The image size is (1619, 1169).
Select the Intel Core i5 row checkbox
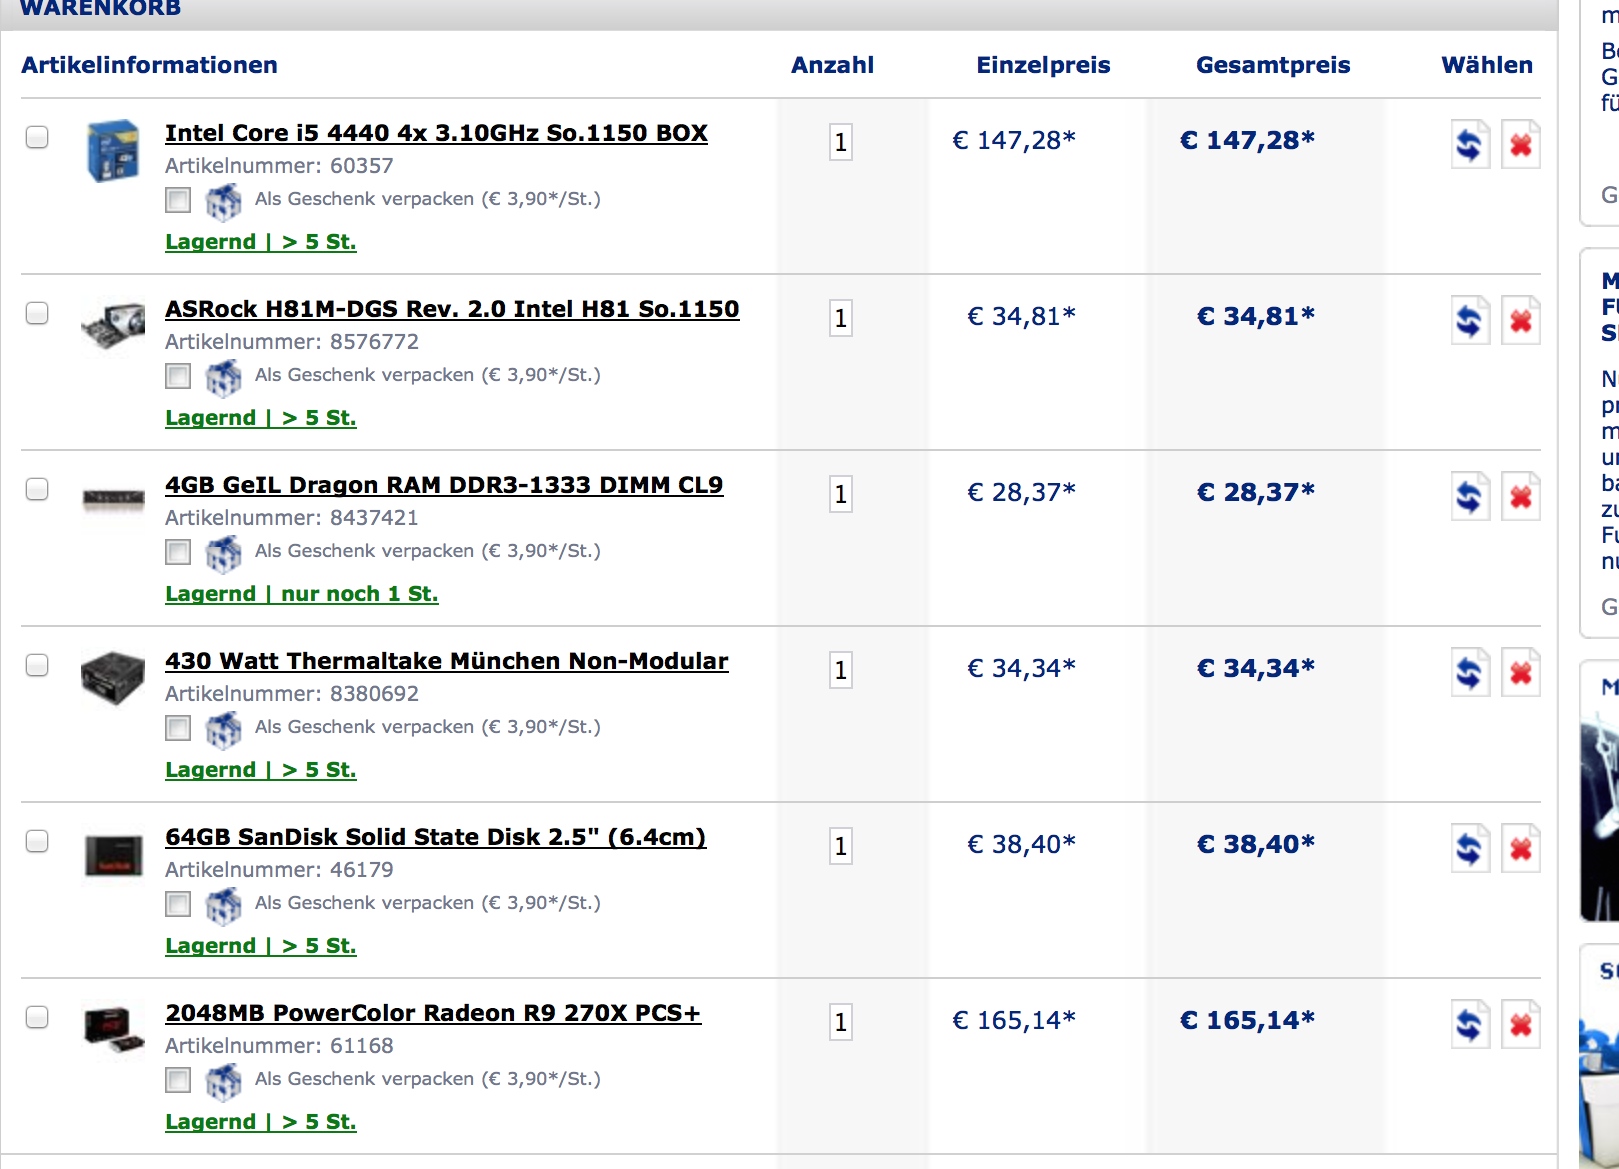pyautogui.click(x=37, y=137)
